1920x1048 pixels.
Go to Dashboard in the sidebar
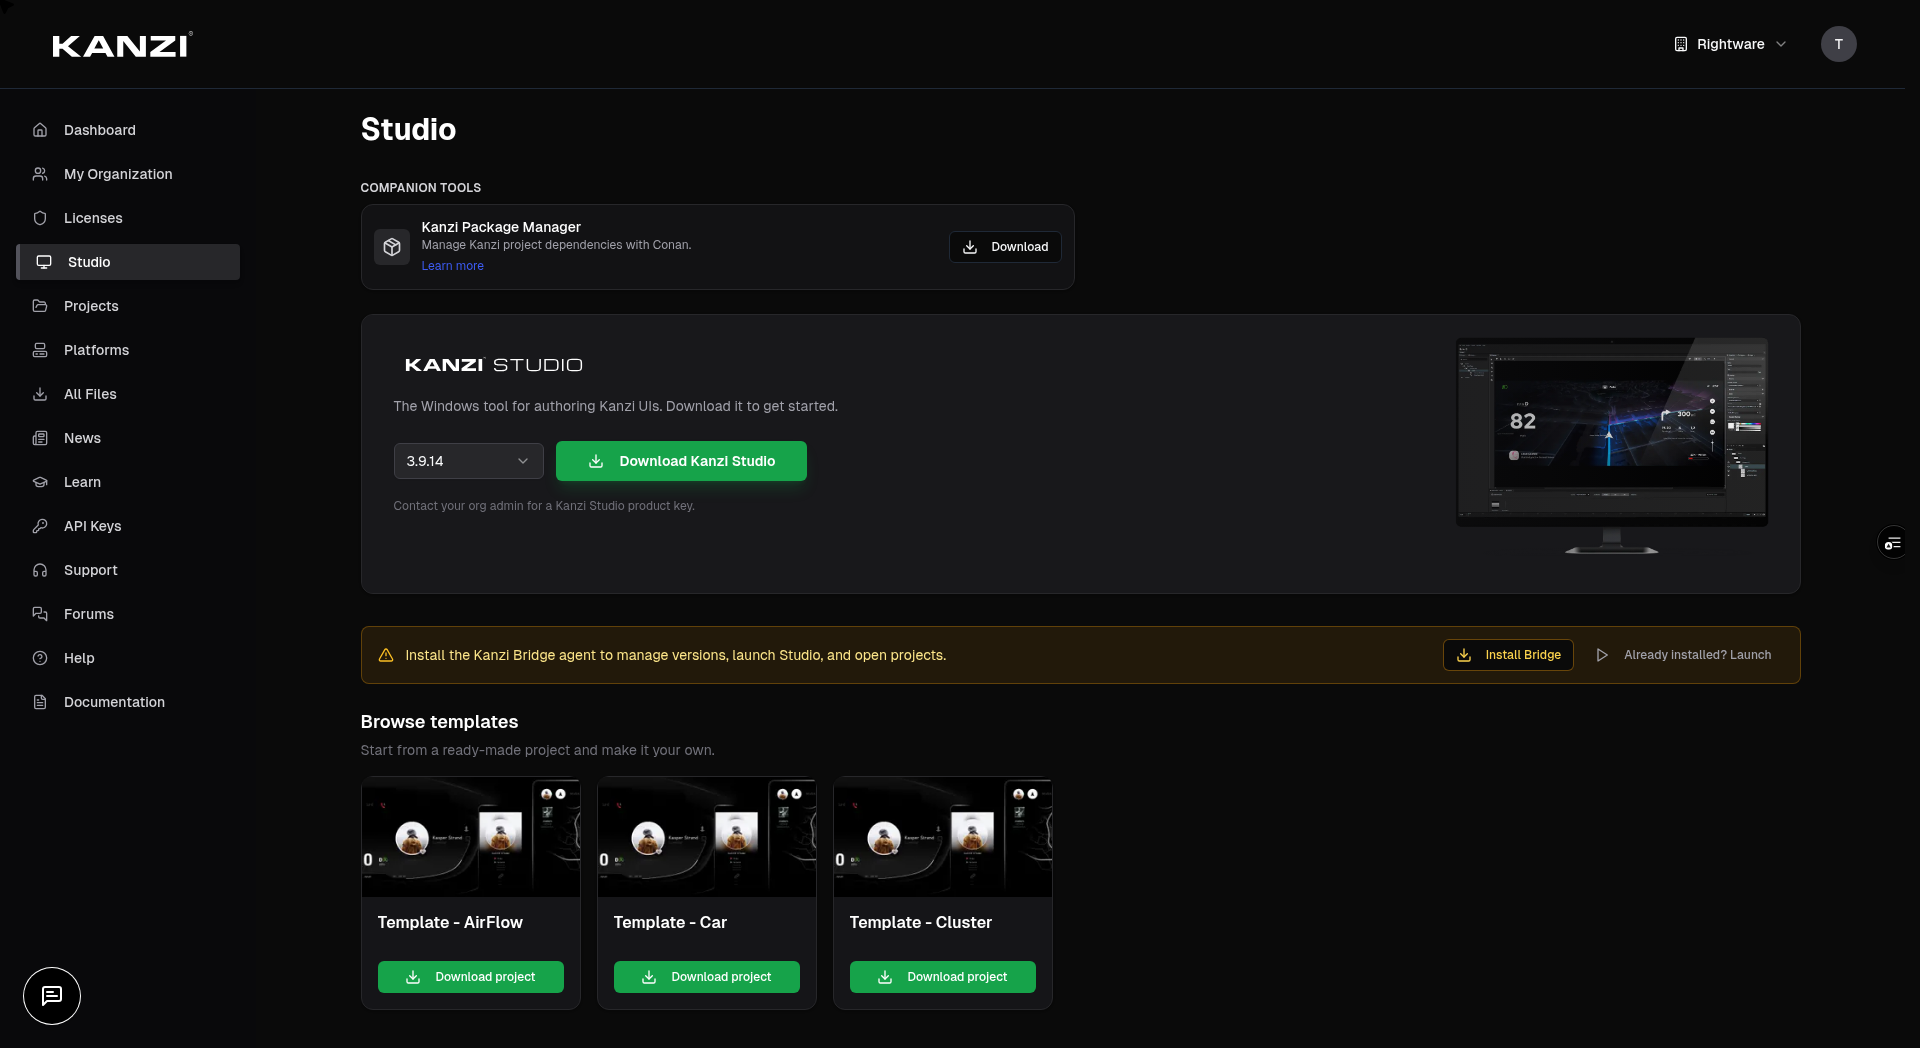click(x=128, y=130)
